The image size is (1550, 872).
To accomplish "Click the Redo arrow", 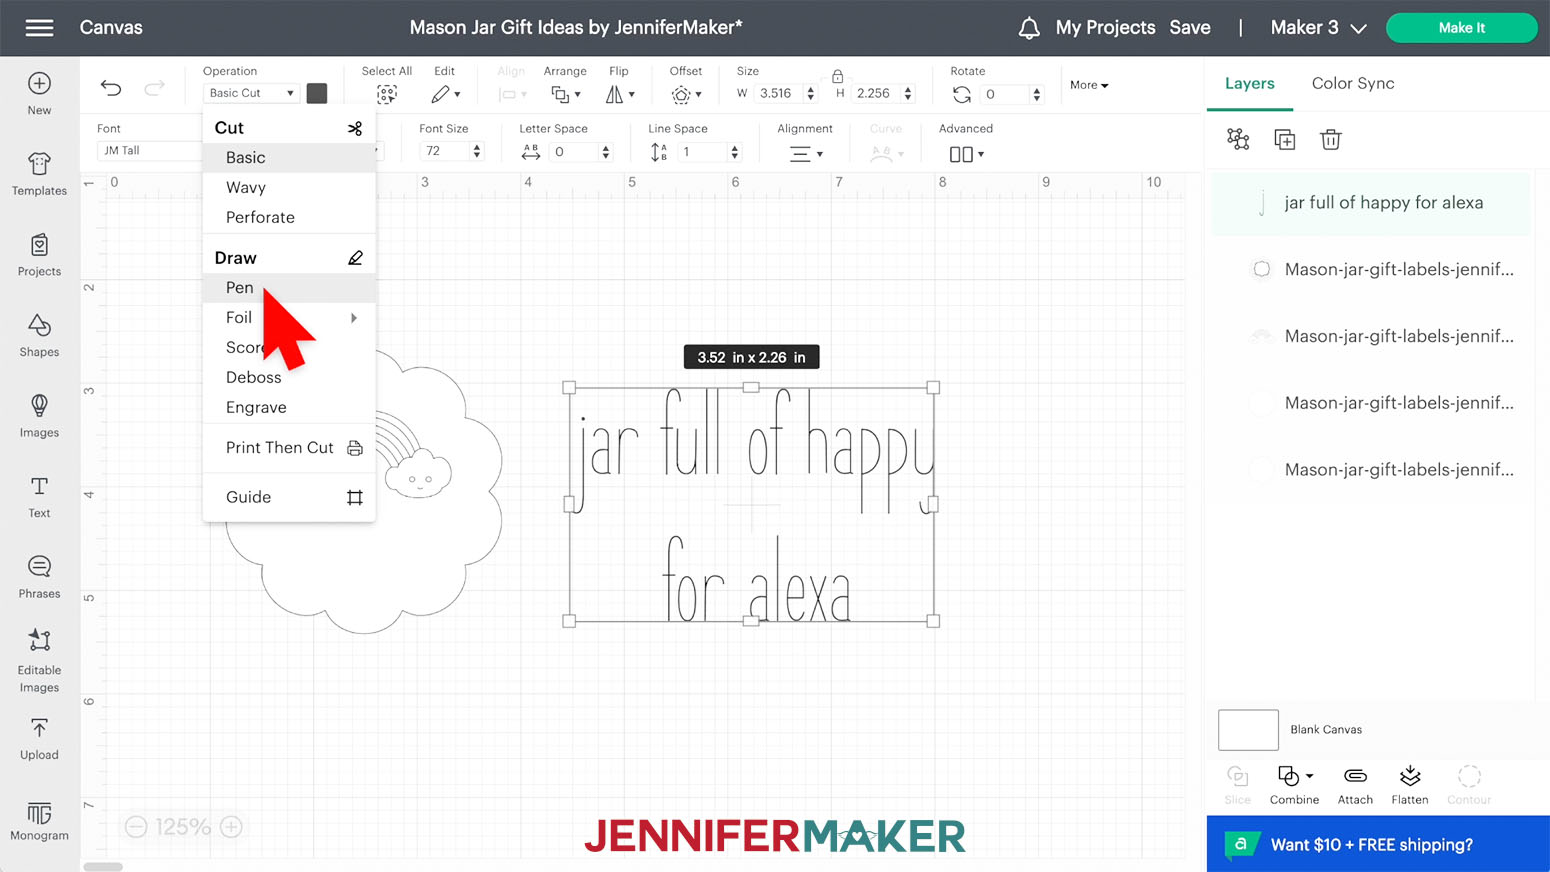I will (x=154, y=88).
